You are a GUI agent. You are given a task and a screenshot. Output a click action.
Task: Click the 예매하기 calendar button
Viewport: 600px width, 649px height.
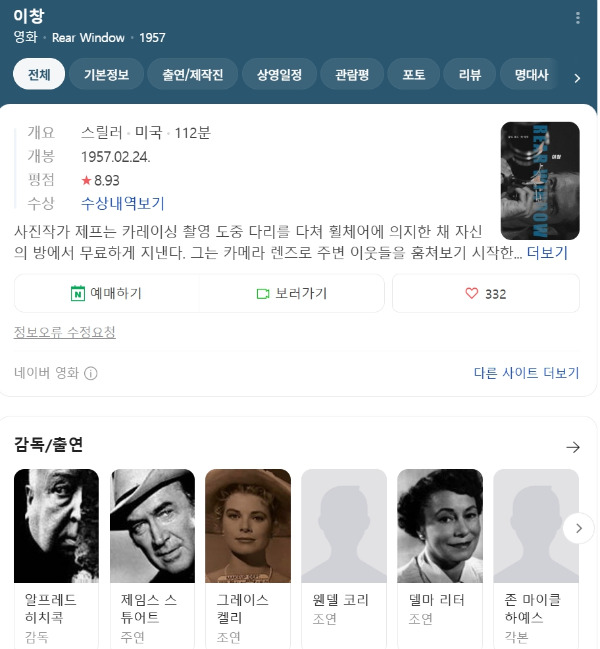tap(107, 293)
